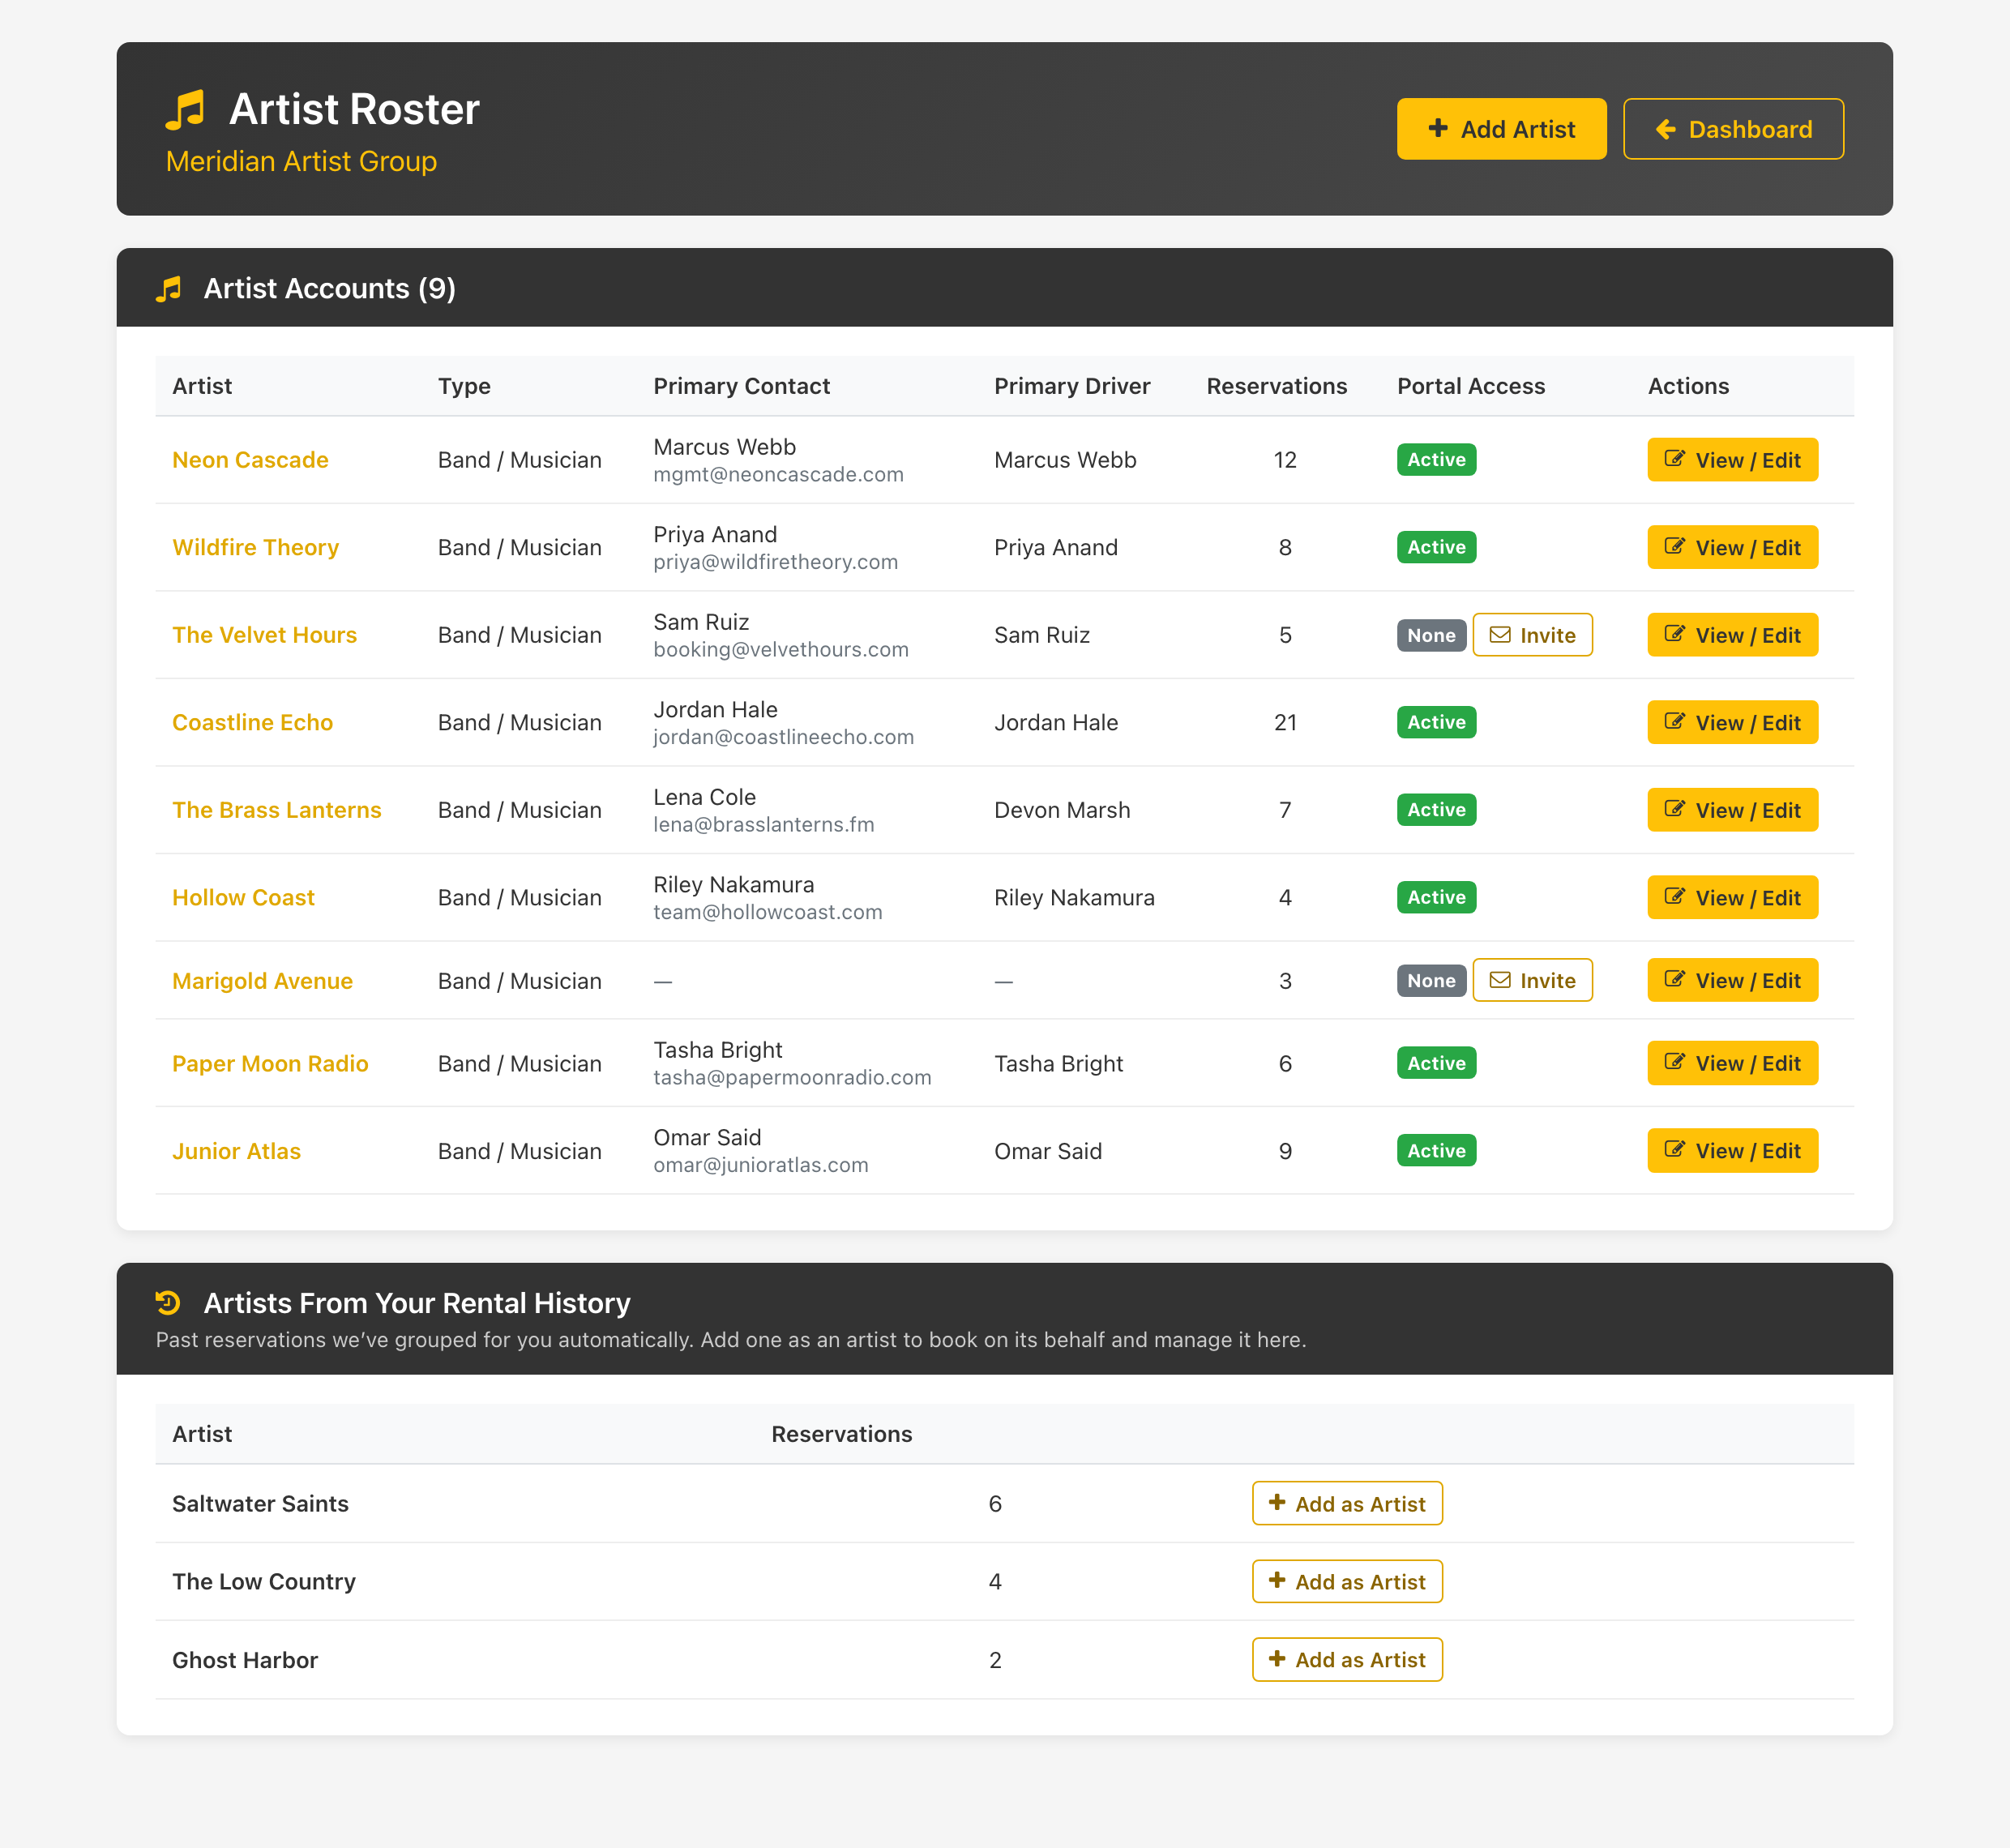View / Edit the Neon Cascade account
The height and width of the screenshot is (1848, 2010).
point(1732,460)
